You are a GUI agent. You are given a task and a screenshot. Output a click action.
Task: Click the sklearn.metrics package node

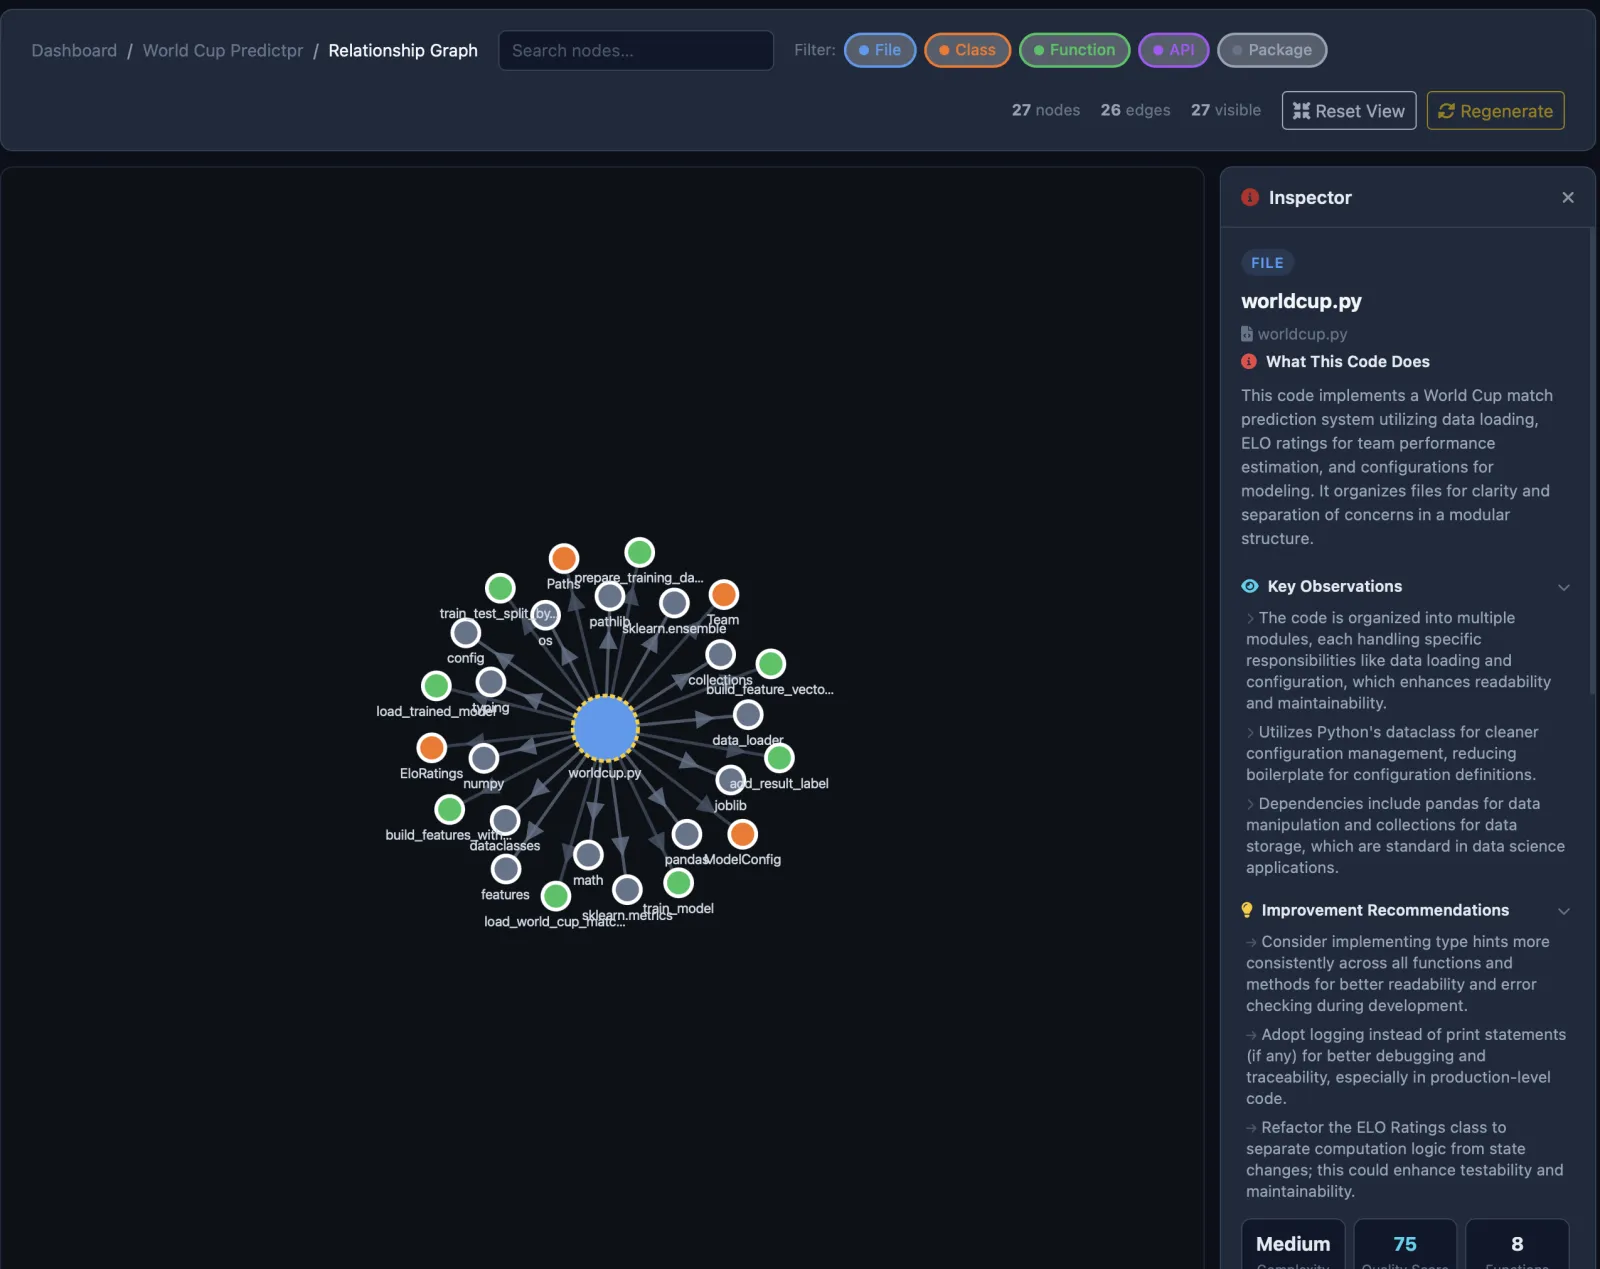tap(627, 889)
